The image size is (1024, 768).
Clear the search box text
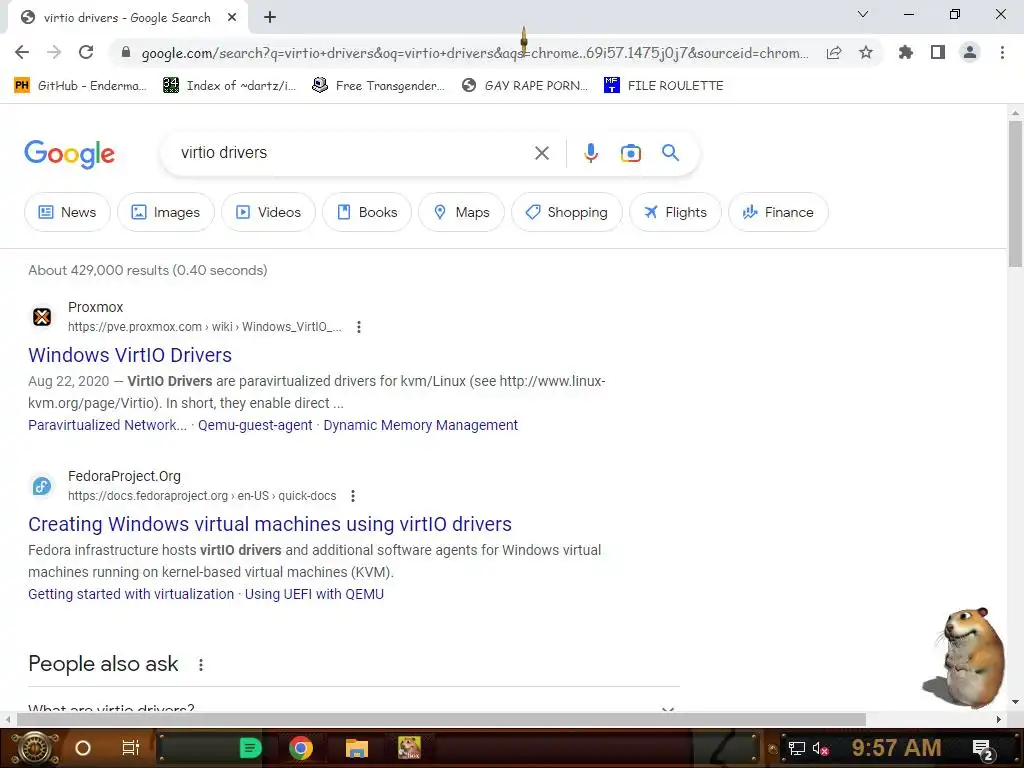(x=541, y=153)
